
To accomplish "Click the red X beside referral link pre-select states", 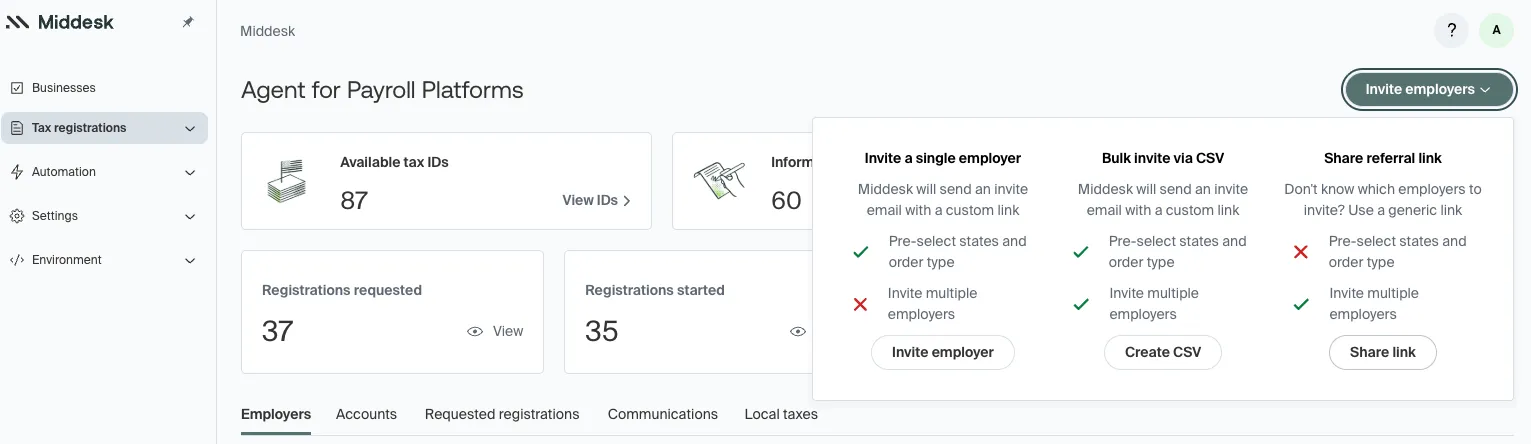I will pos(1301,252).
